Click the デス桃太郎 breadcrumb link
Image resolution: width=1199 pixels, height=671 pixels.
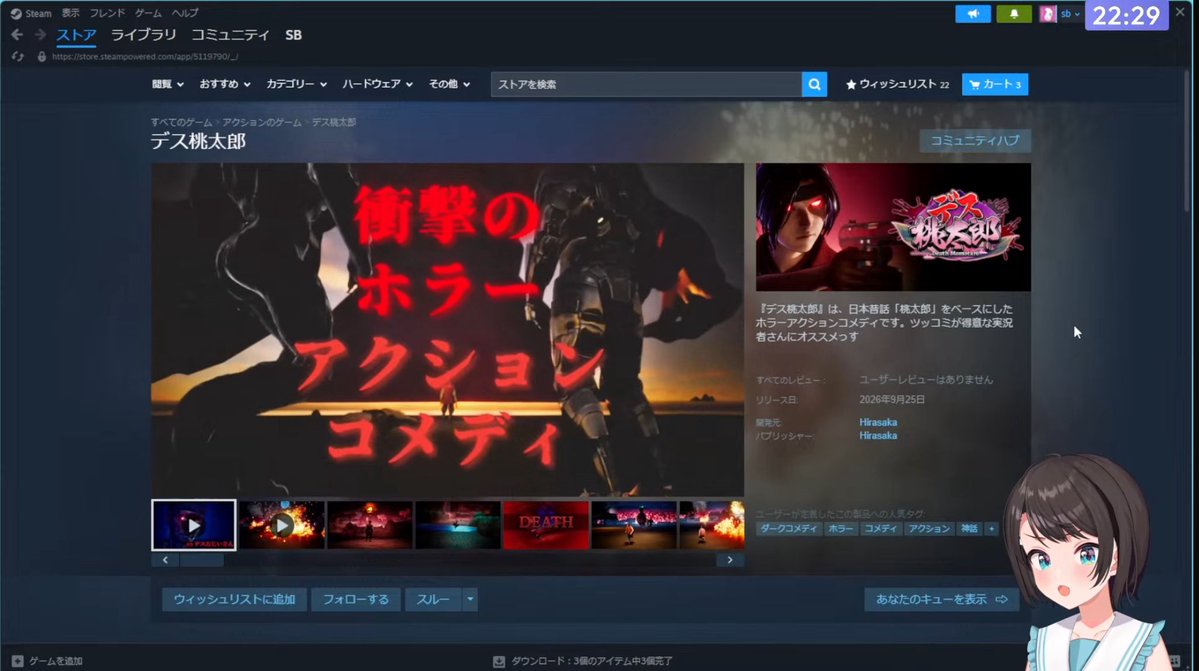point(333,122)
